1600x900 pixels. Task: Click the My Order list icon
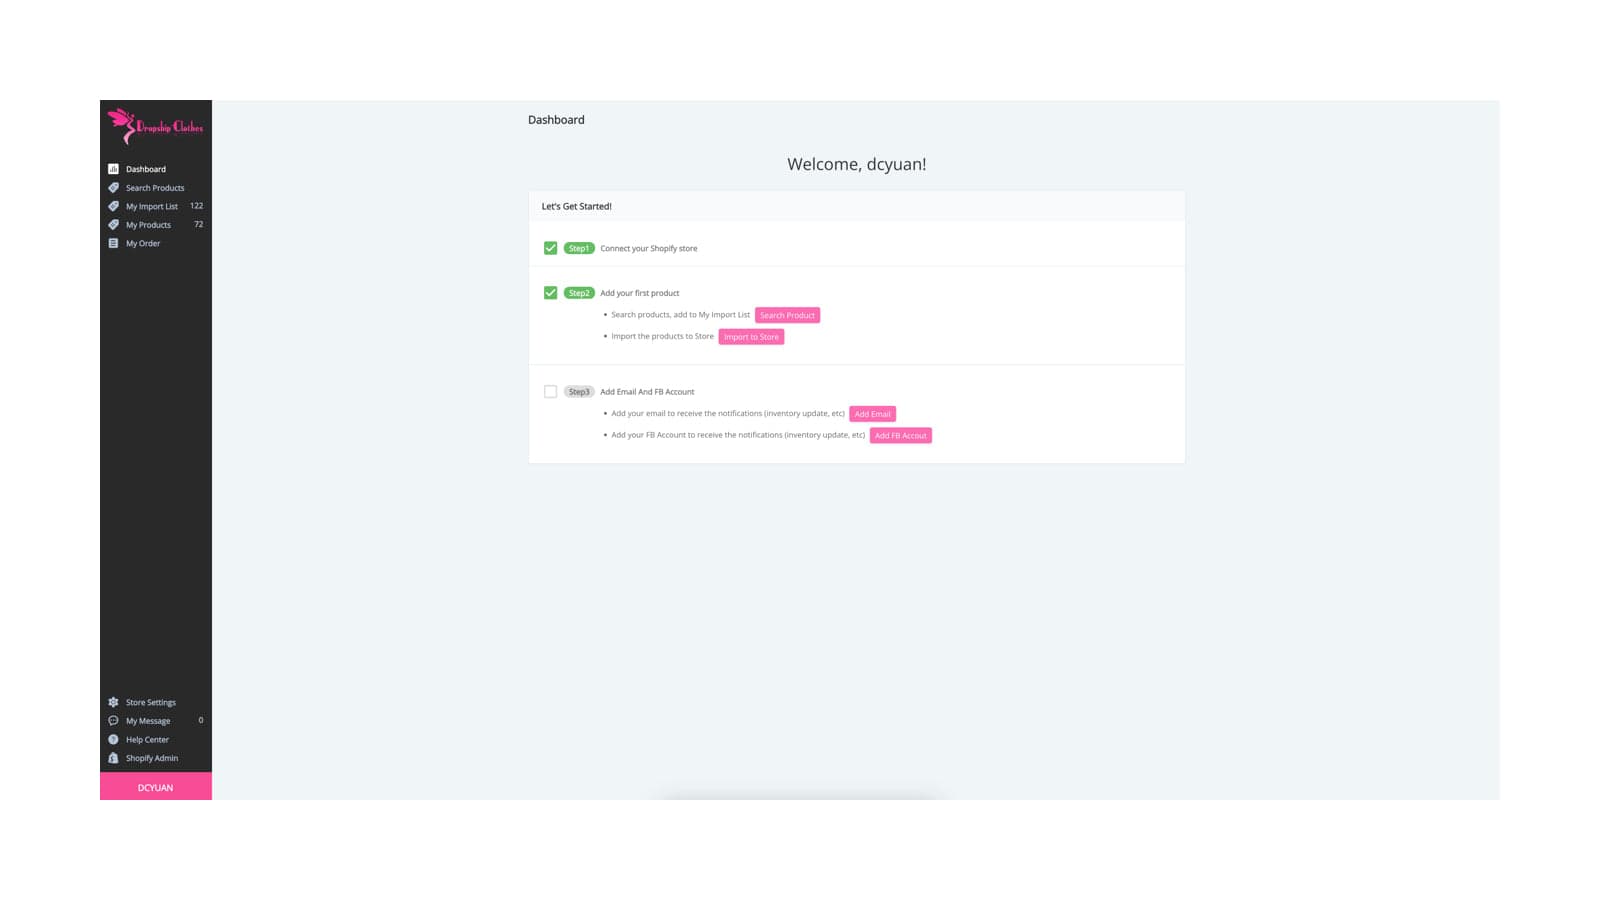click(x=113, y=243)
